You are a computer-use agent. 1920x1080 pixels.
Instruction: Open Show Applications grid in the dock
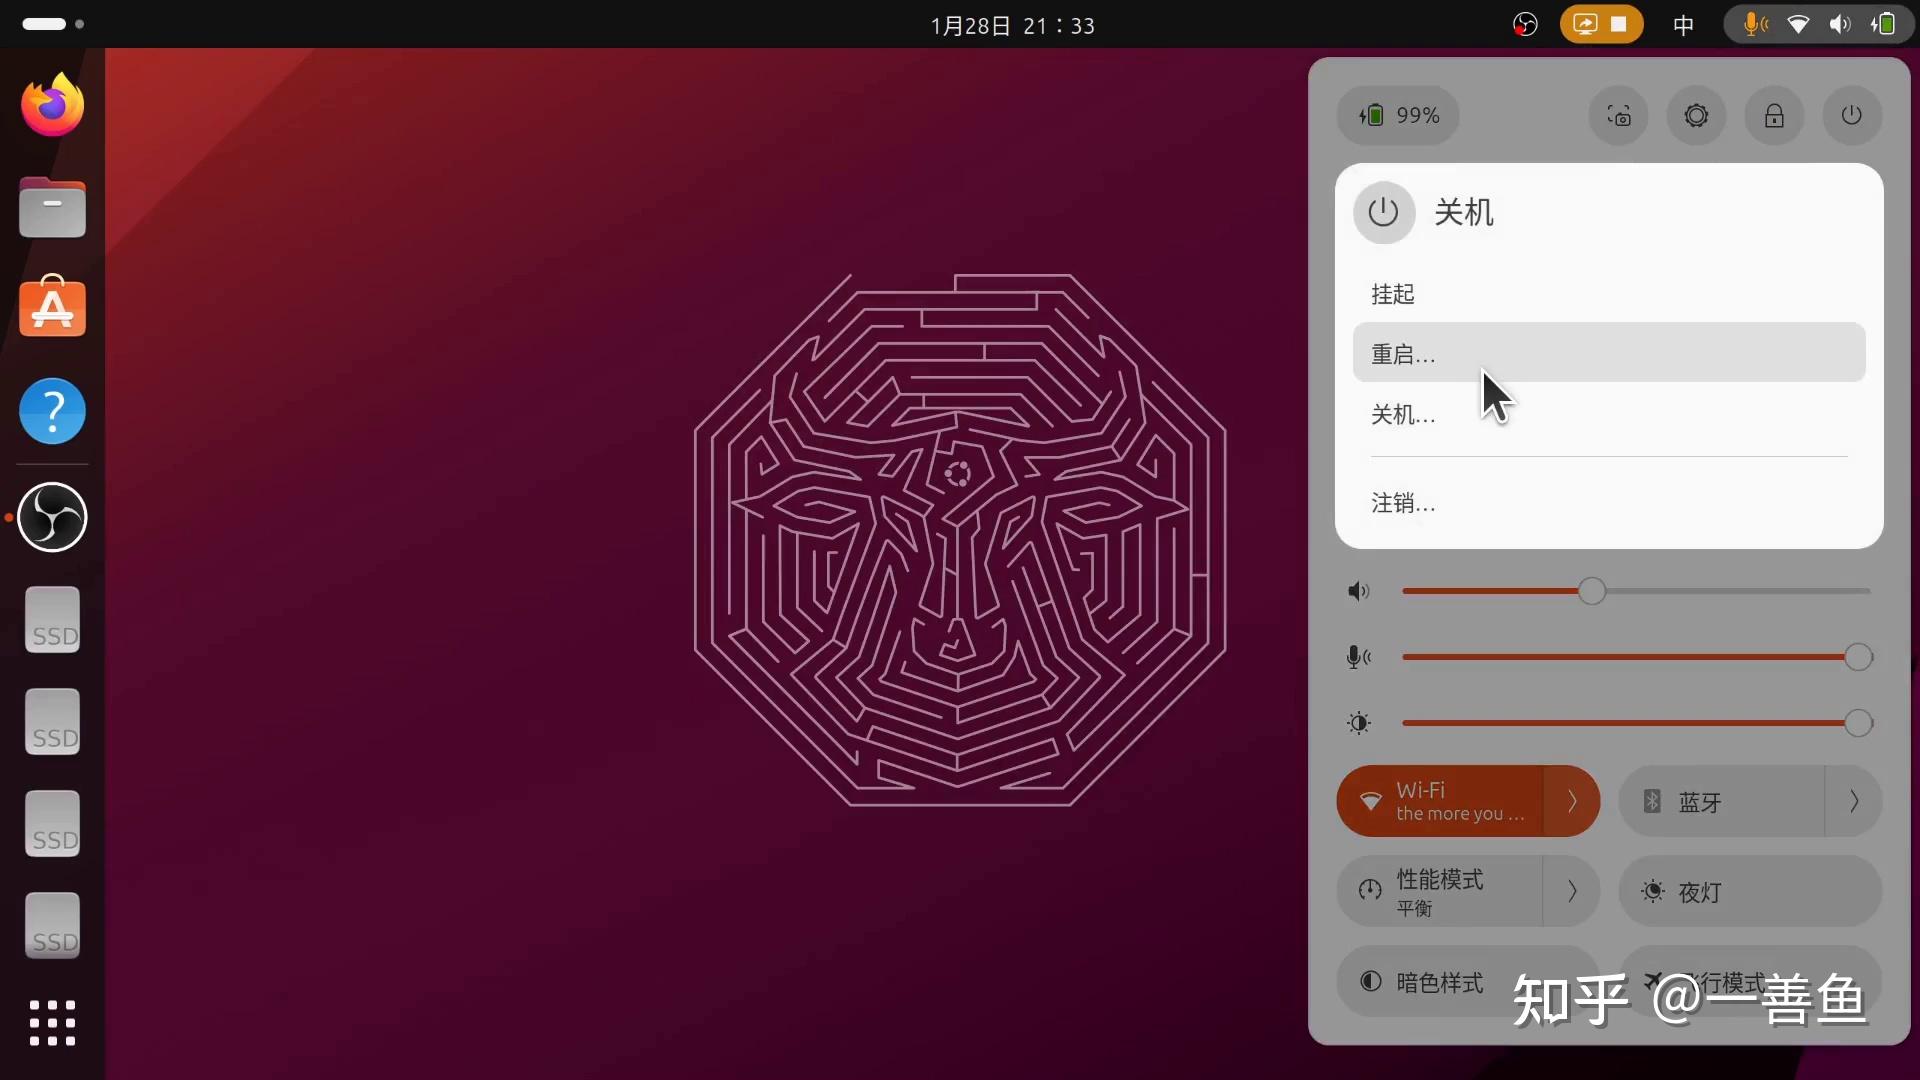click(52, 1023)
